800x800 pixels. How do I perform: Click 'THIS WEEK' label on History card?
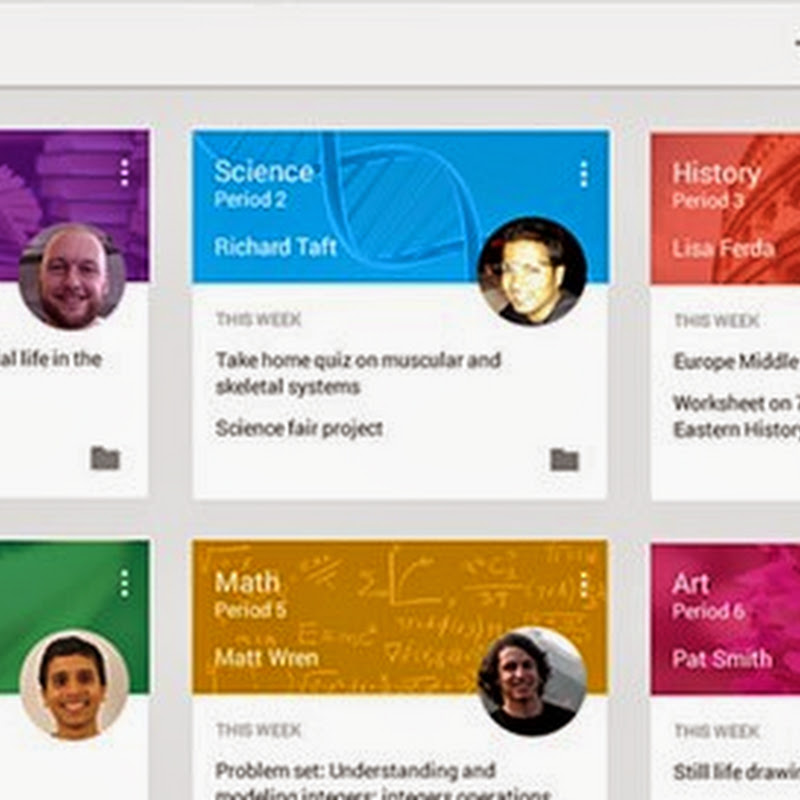point(717,321)
